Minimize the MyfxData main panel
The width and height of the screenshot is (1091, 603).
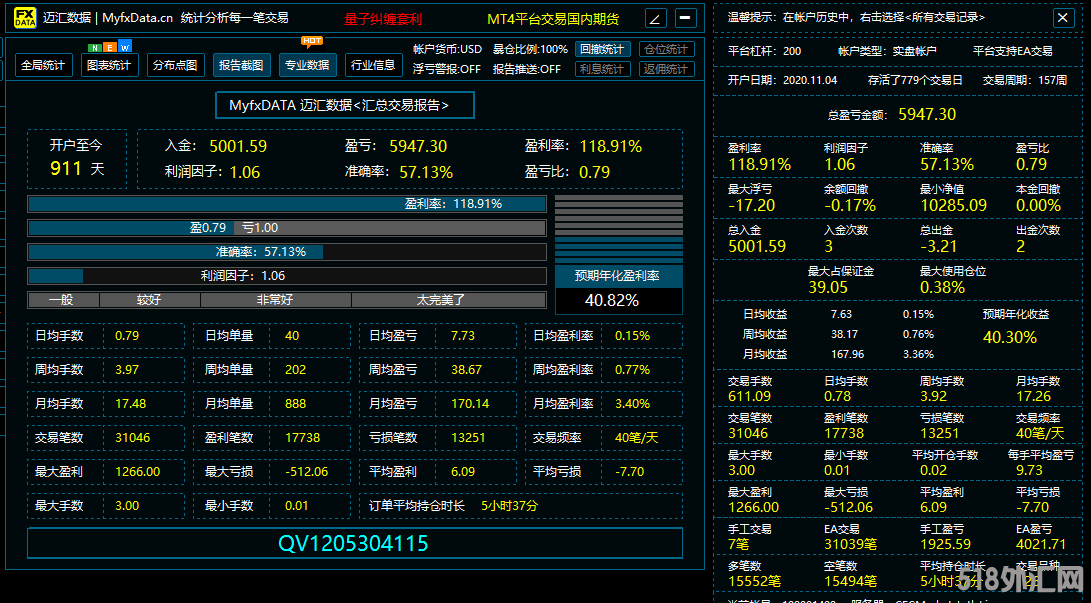tap(685, 18)
